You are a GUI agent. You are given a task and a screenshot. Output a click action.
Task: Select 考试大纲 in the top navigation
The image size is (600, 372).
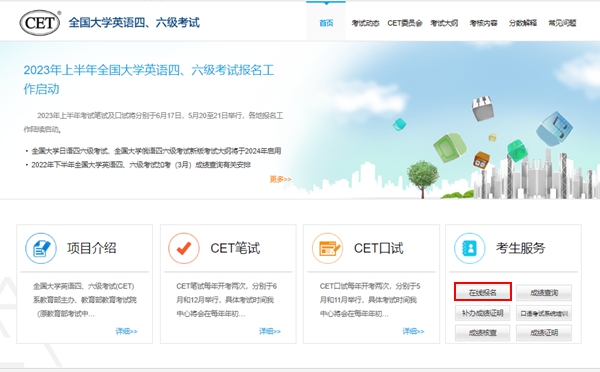pos(444,23)
